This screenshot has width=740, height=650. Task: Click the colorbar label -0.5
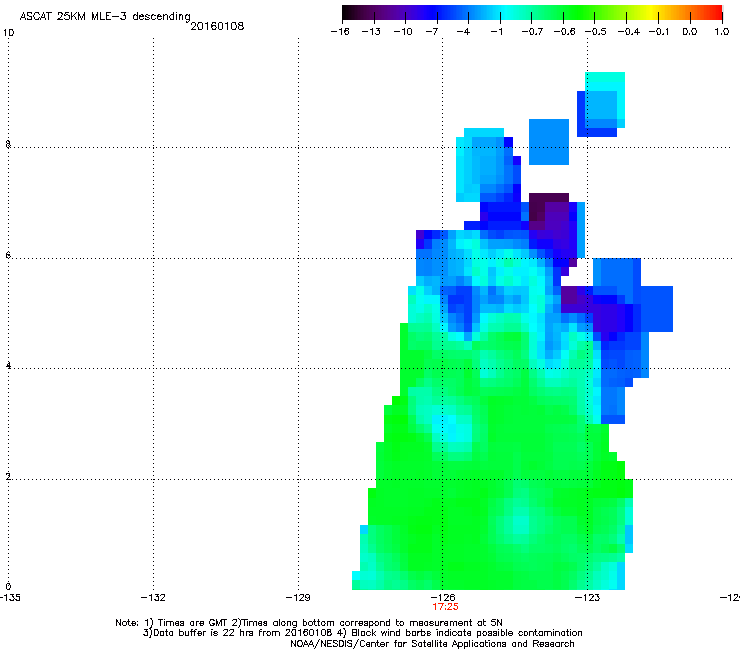(596, 32)
